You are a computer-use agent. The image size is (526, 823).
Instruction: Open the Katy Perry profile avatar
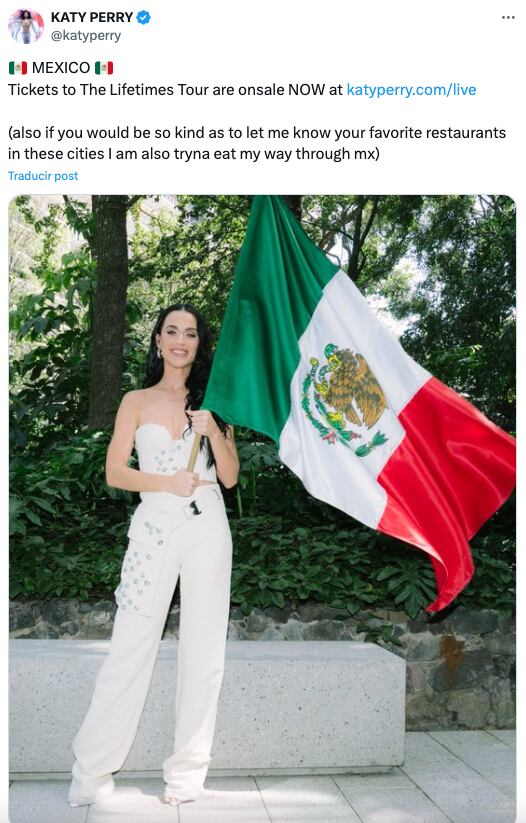(x=26, y=26)
